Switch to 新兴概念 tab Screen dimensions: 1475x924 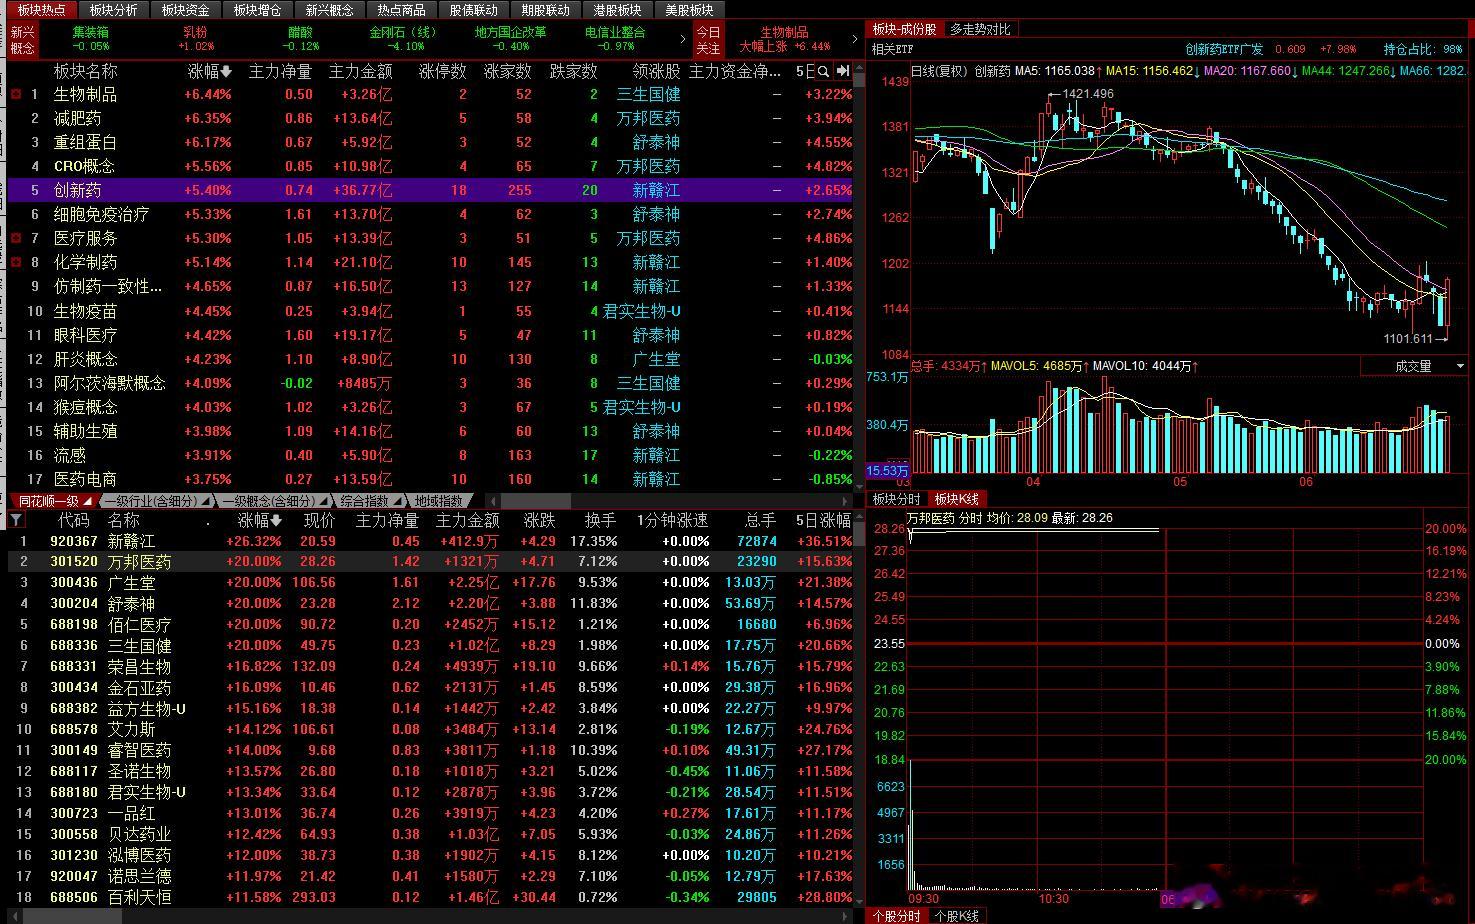329,10
